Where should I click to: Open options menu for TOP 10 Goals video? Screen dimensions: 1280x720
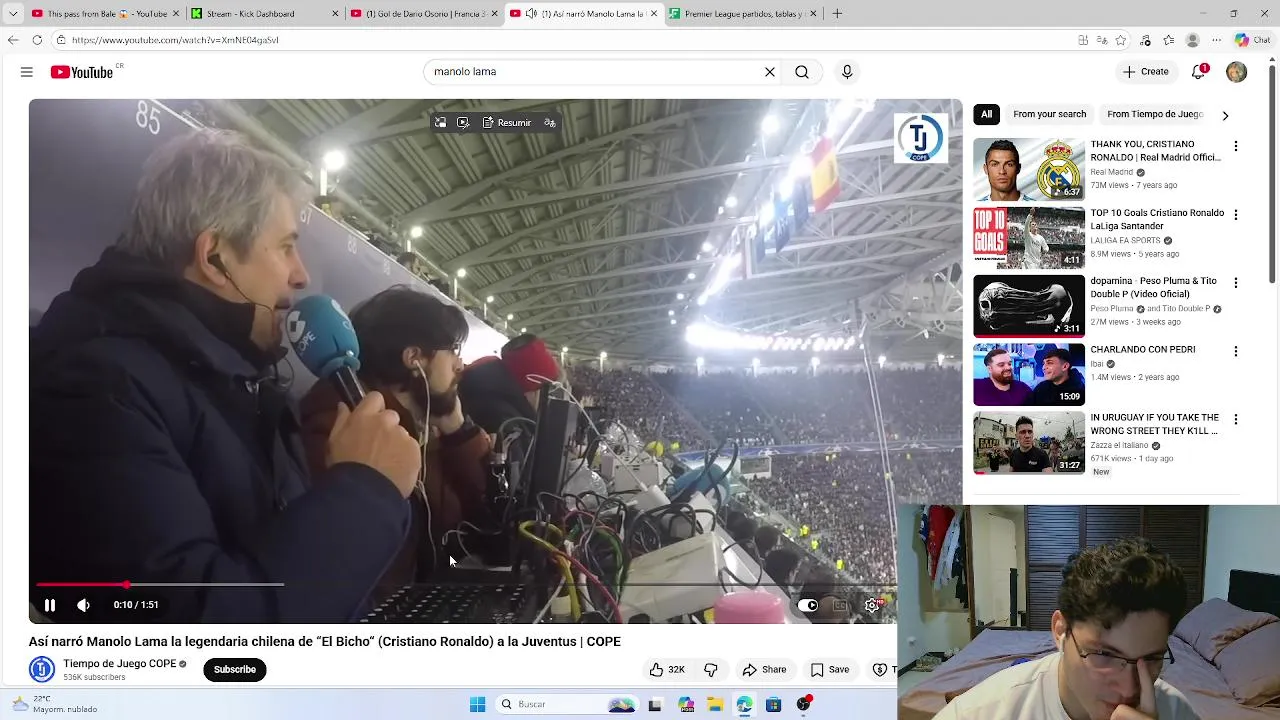[x=1236, y=215]
